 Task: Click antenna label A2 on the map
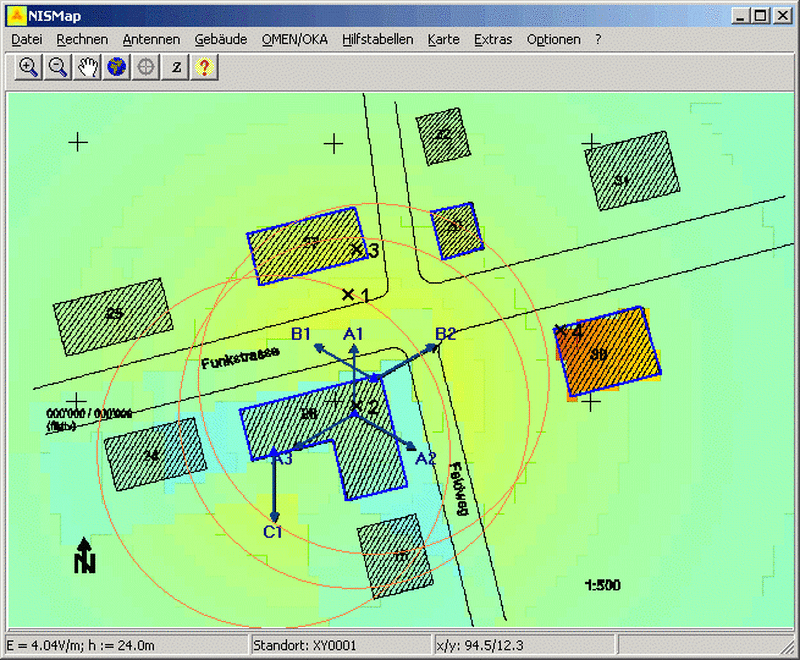tap(426, 459)
